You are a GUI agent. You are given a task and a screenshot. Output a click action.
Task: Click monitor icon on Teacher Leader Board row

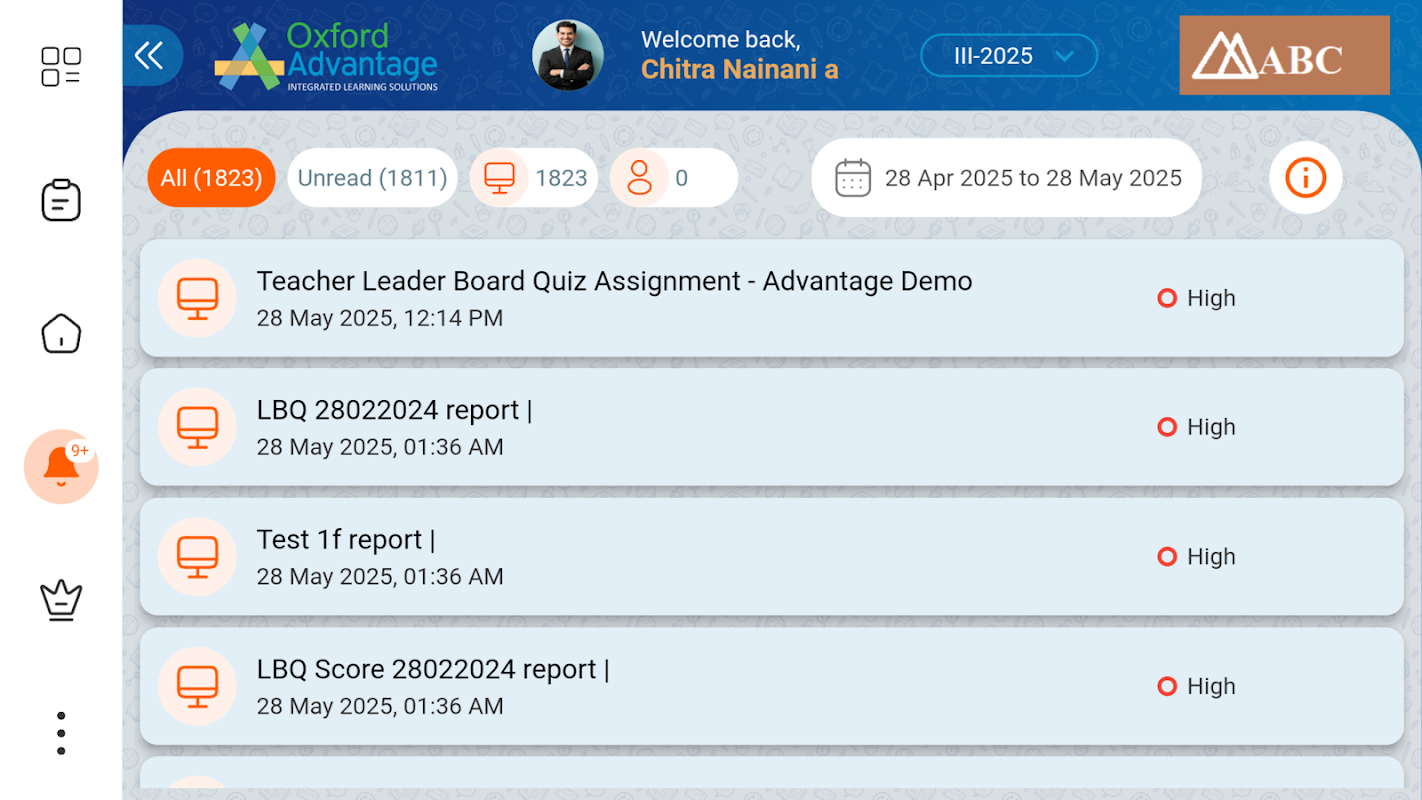[x=197, y=298]
